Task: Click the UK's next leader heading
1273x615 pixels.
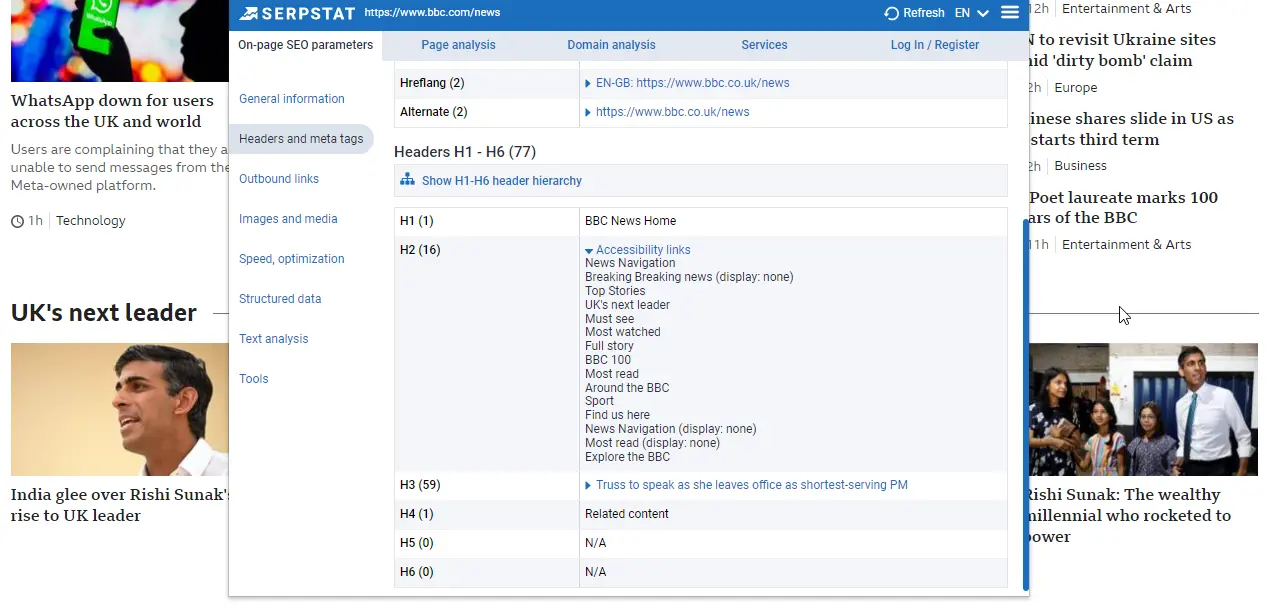Action: point(104,313)
